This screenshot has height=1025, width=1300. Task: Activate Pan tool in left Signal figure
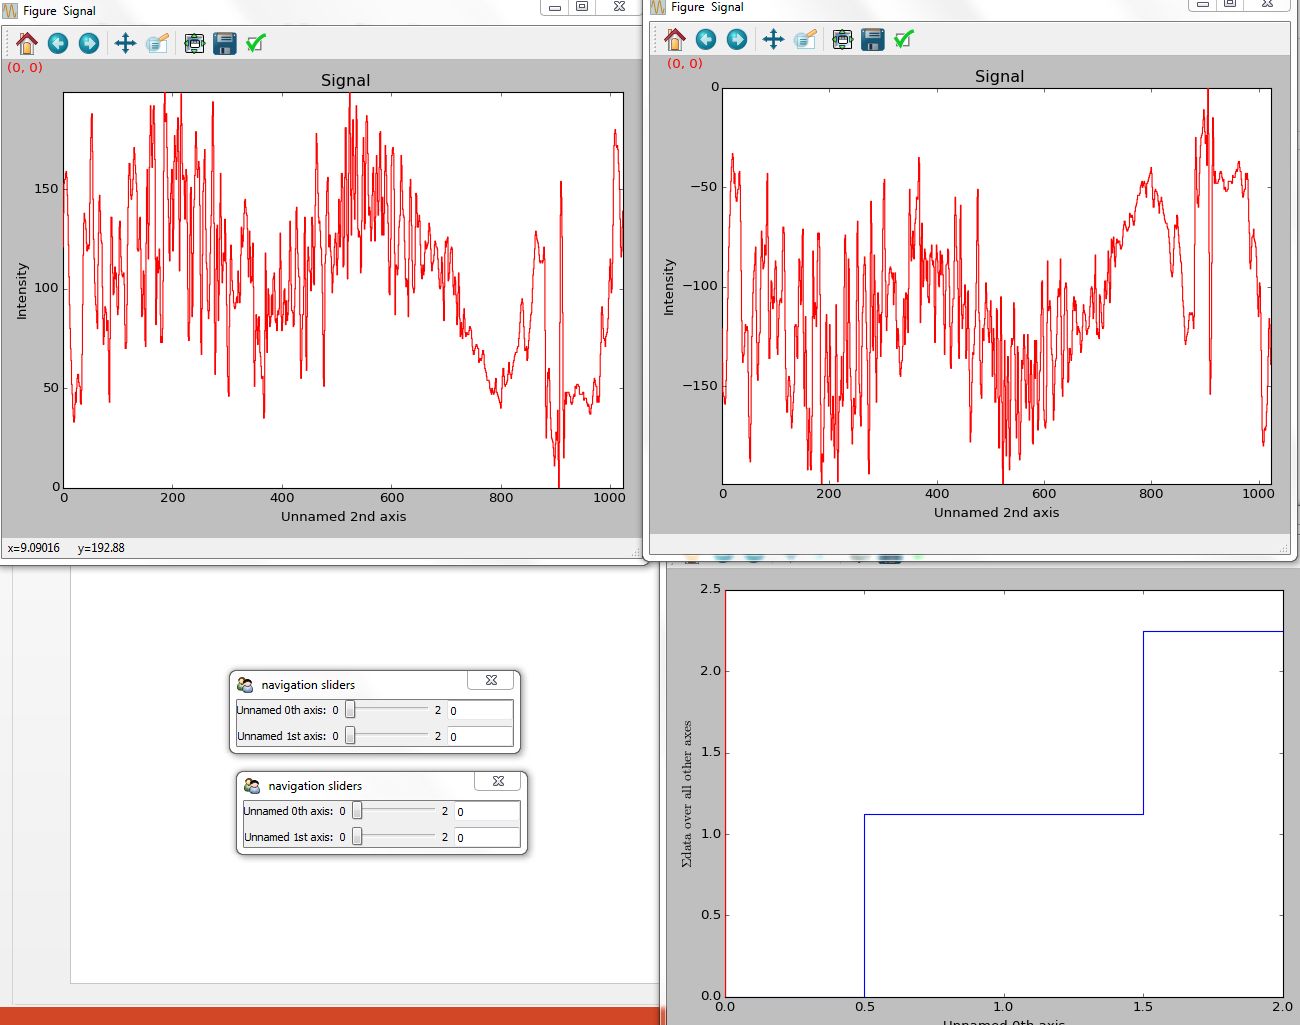click(x=125, y=43)
